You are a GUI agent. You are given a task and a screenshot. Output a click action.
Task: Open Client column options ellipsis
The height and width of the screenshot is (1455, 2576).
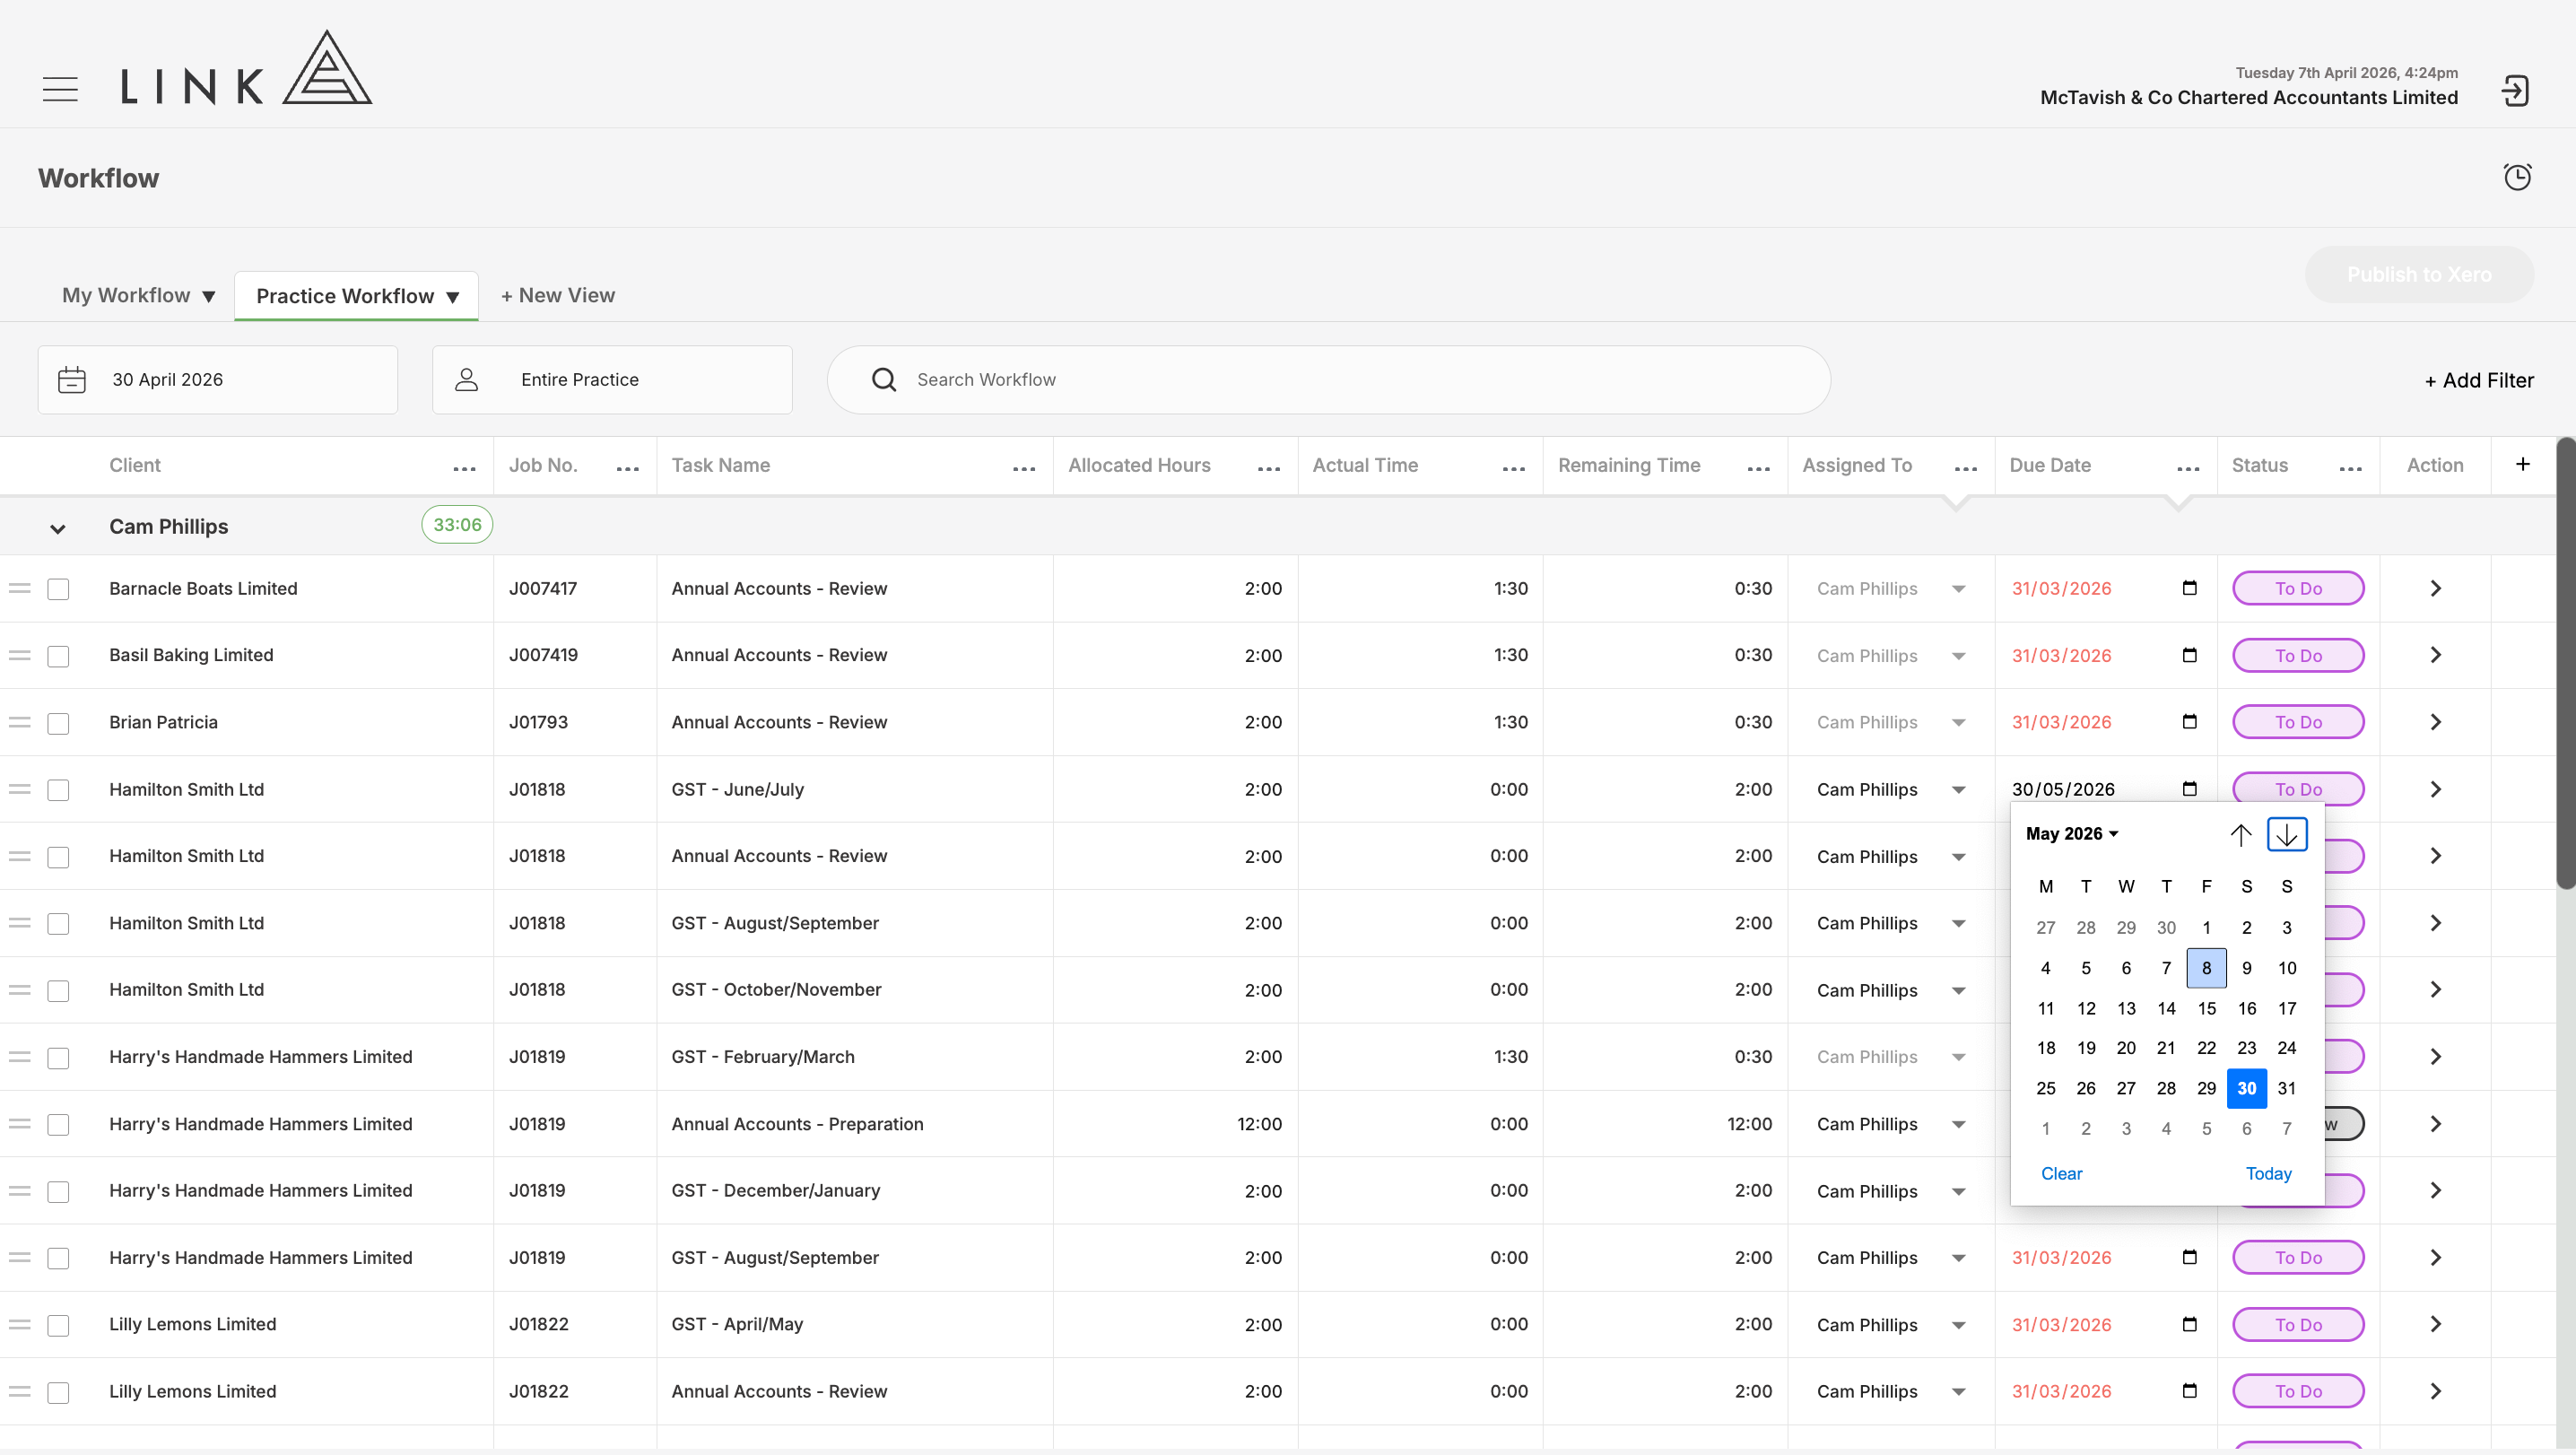tap(464, 468)
